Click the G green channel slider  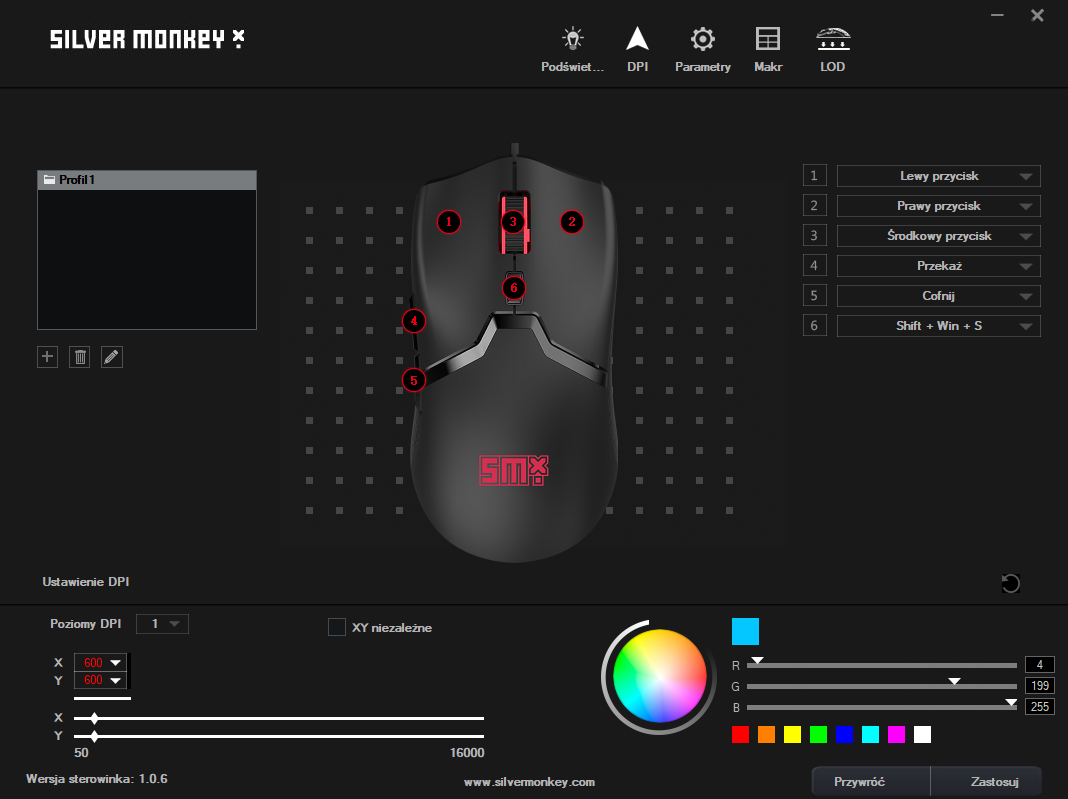coord(881,686)
